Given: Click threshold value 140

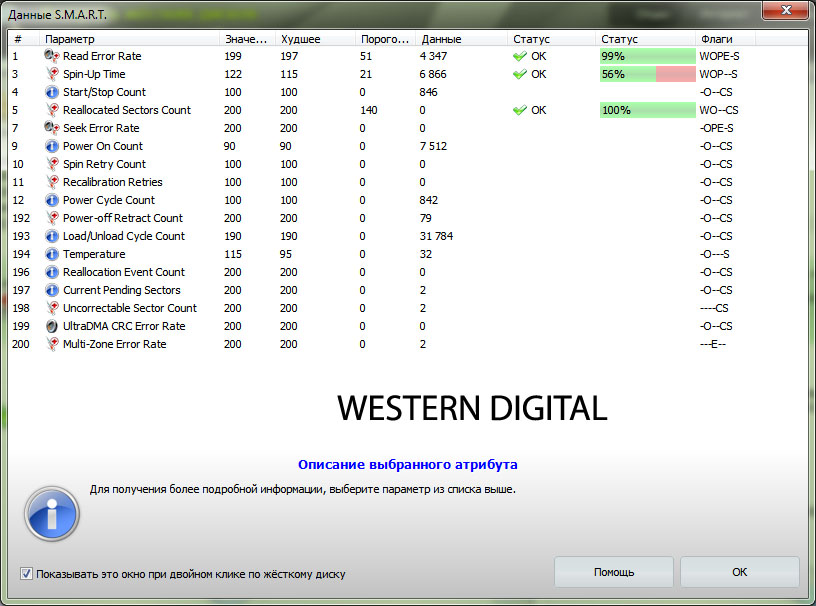Looking at the screenshot, I should (368, 110).
